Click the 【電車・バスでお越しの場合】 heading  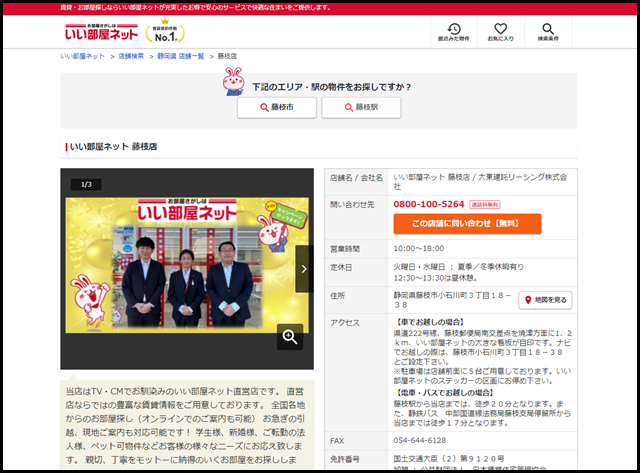click(x=445, y=393)
